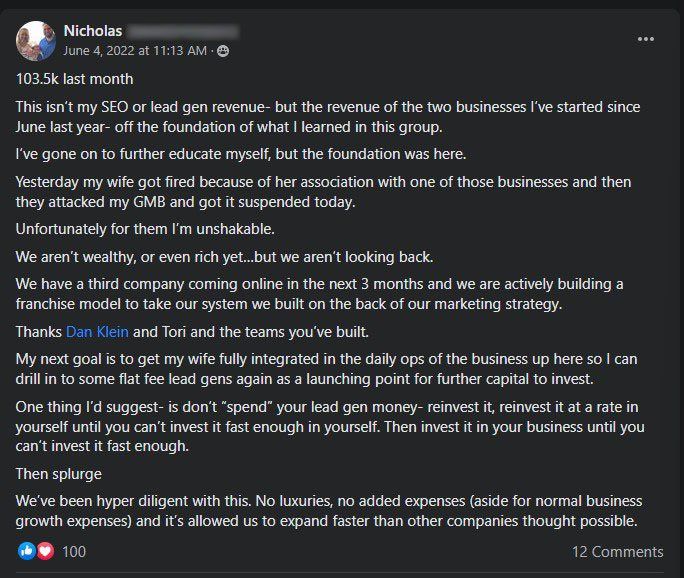Click the 'We have a third company' paragraph
Screen dimensions: 684x578
point(319,294)
